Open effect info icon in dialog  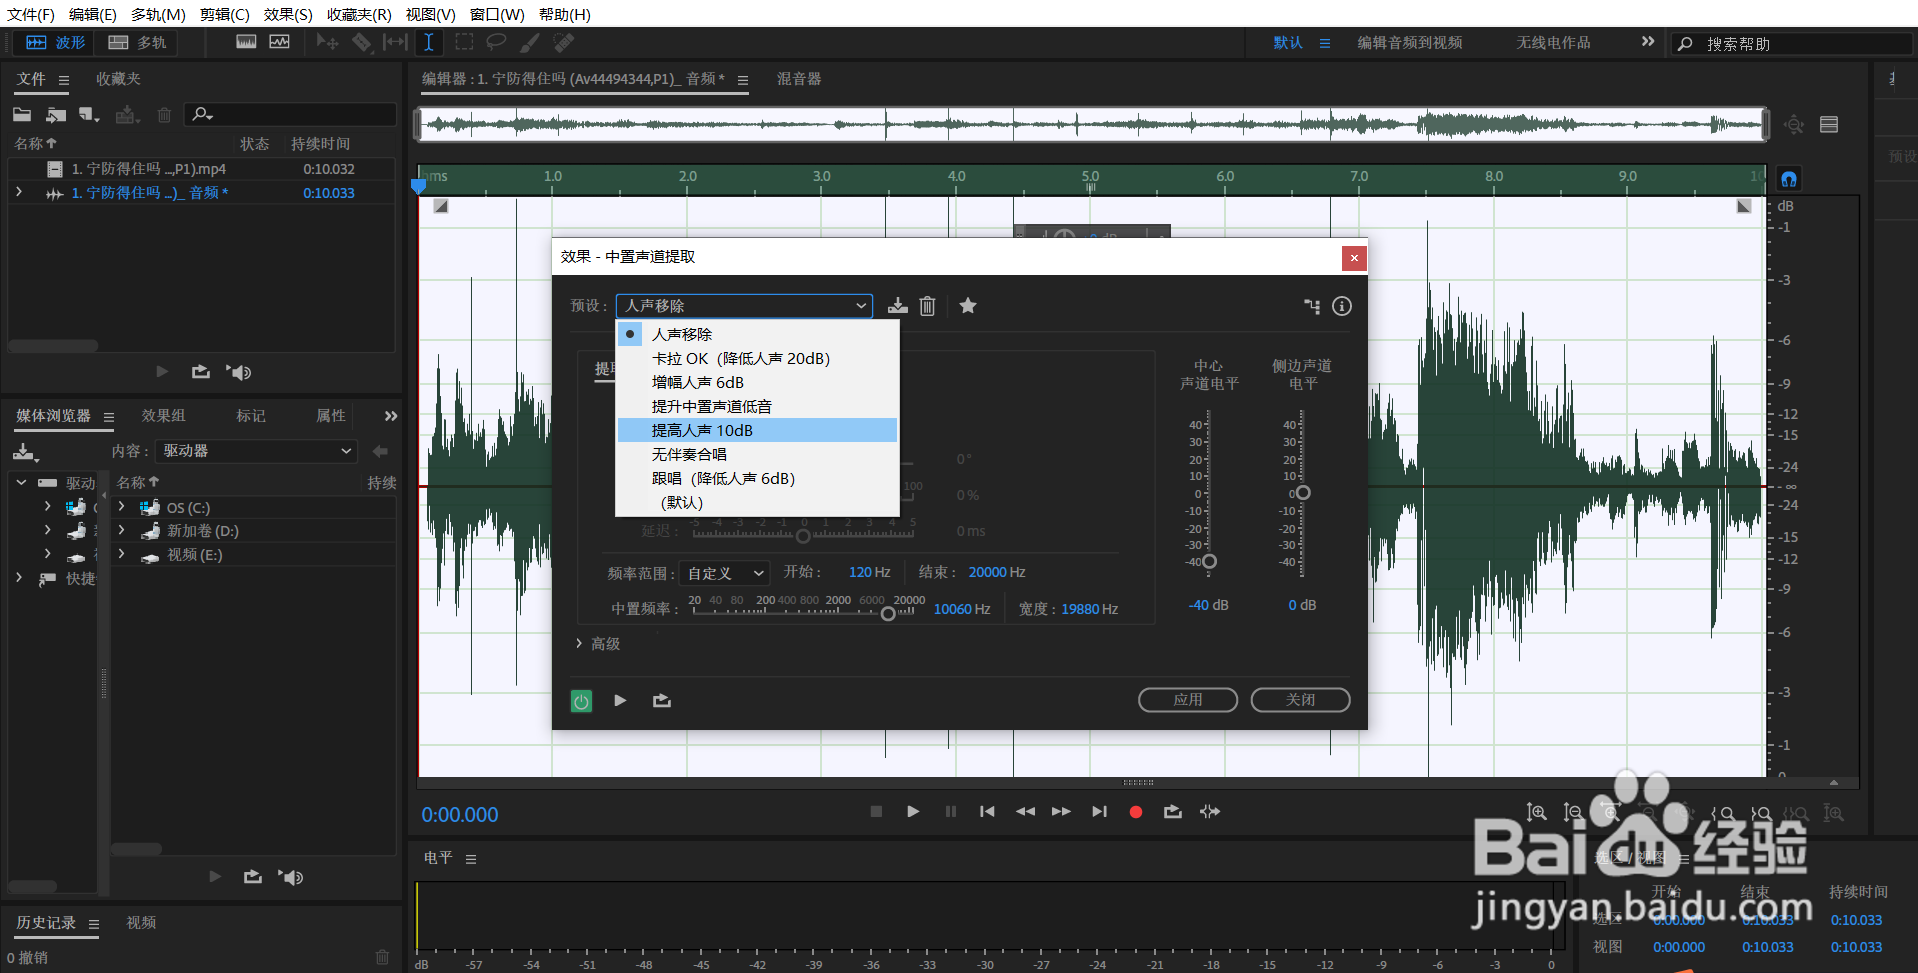1342,306
